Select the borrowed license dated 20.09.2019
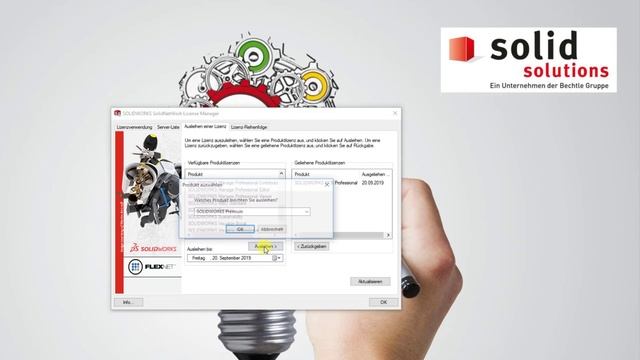The width and height of the screenshot is (640, 360). 341,183
